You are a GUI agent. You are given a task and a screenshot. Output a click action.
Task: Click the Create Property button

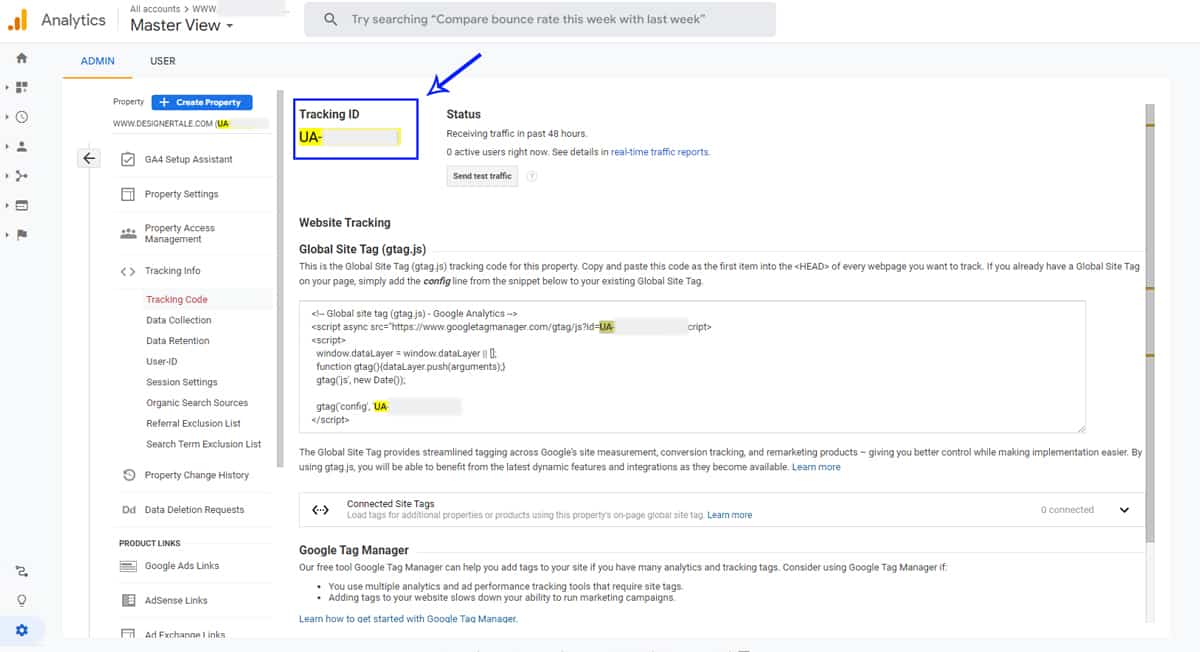(x=202, y=102)
